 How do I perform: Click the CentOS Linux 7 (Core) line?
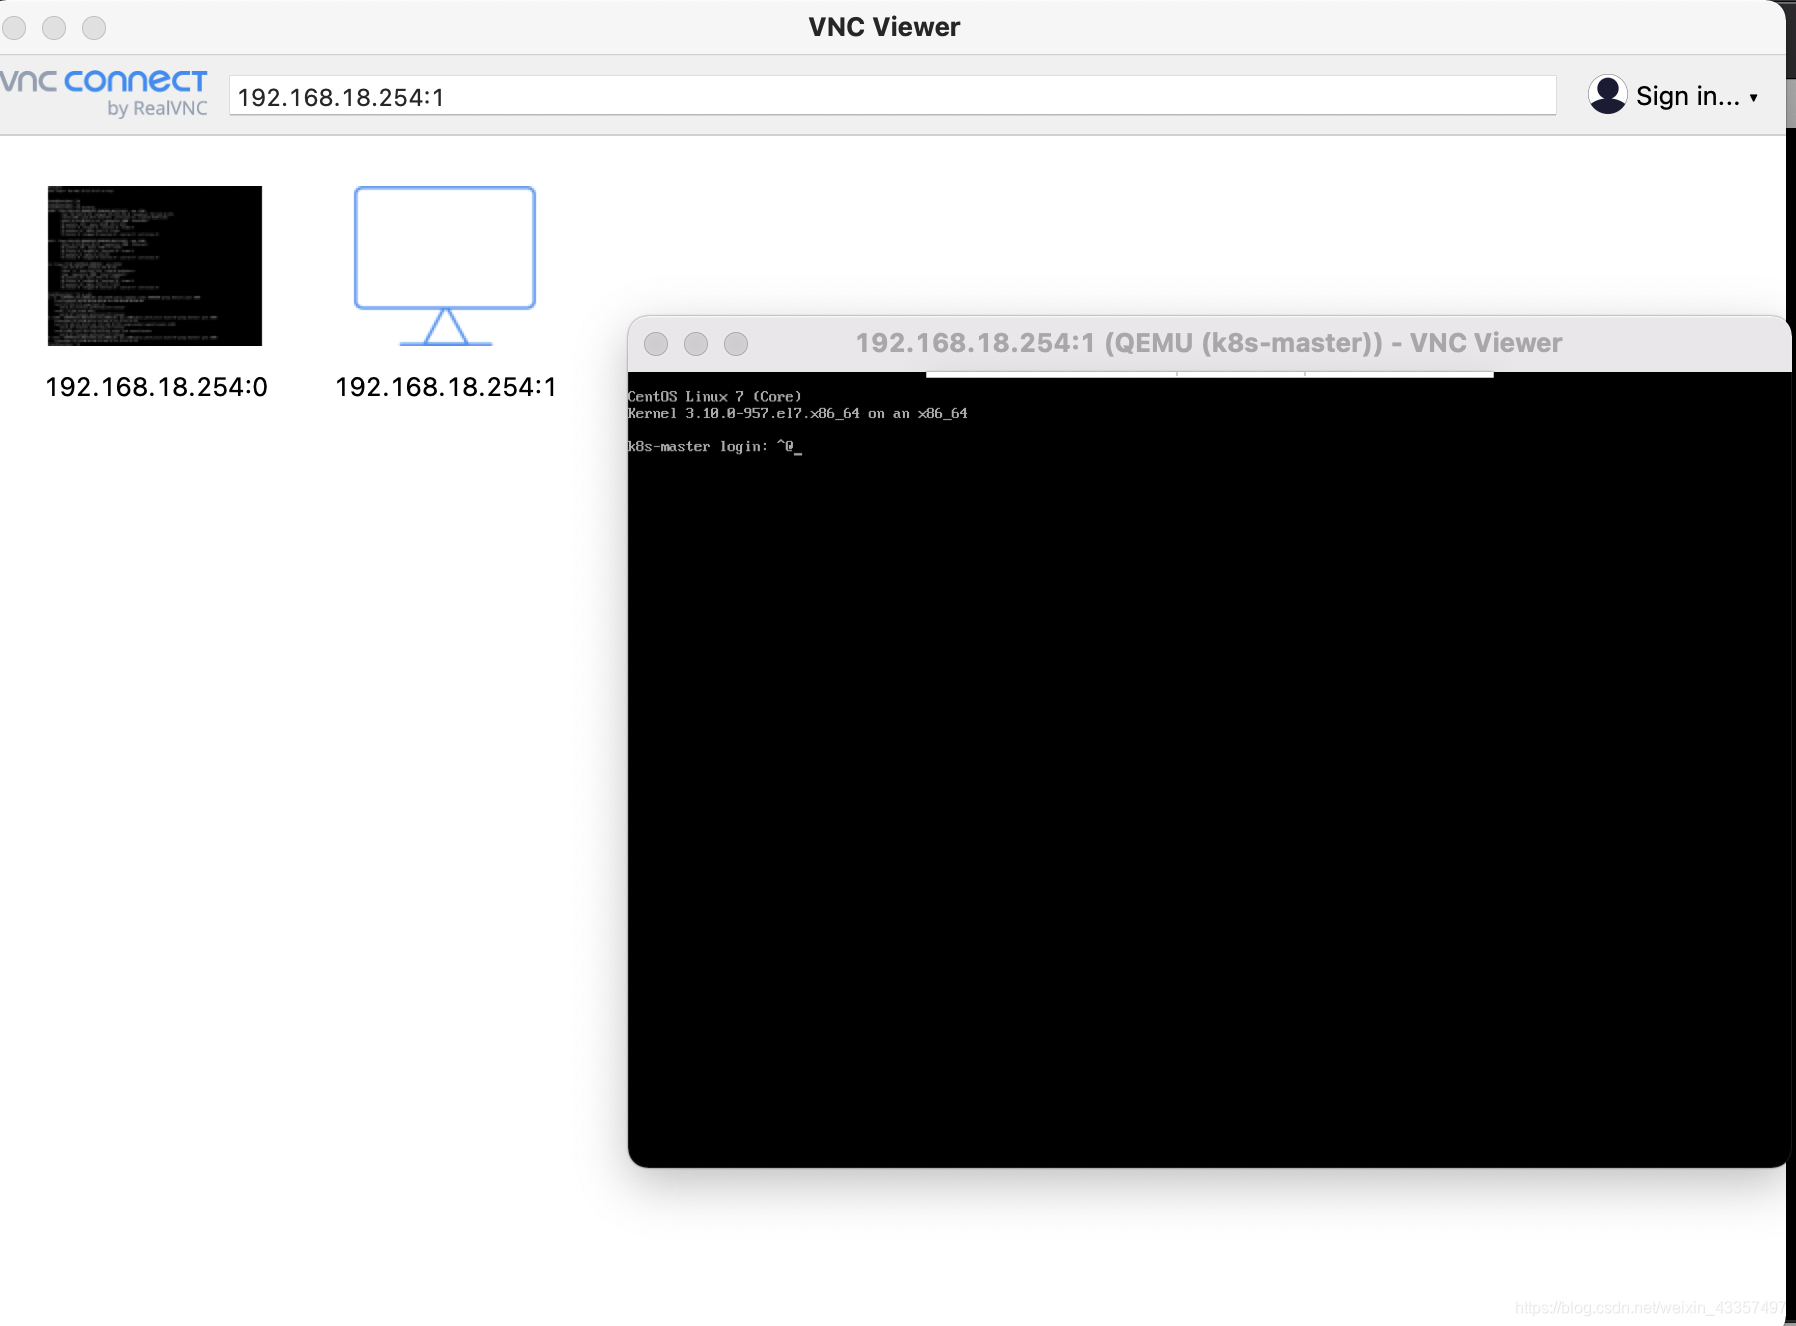click(x=715, y=397)
